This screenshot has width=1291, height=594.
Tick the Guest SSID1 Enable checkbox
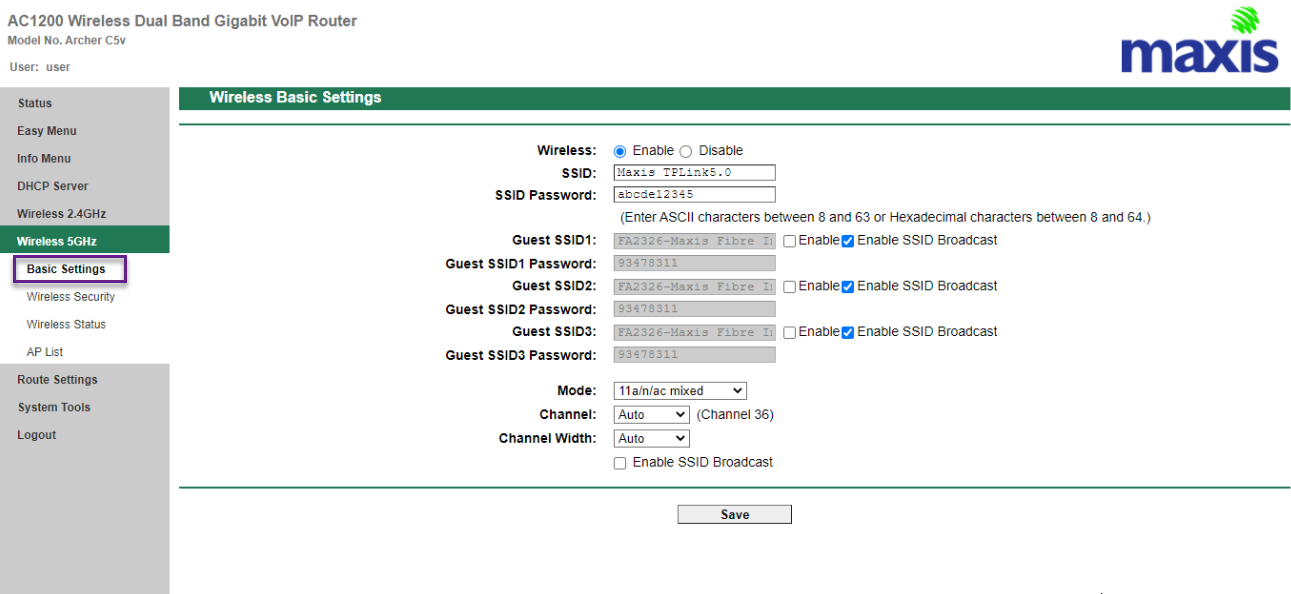point(790,241)
